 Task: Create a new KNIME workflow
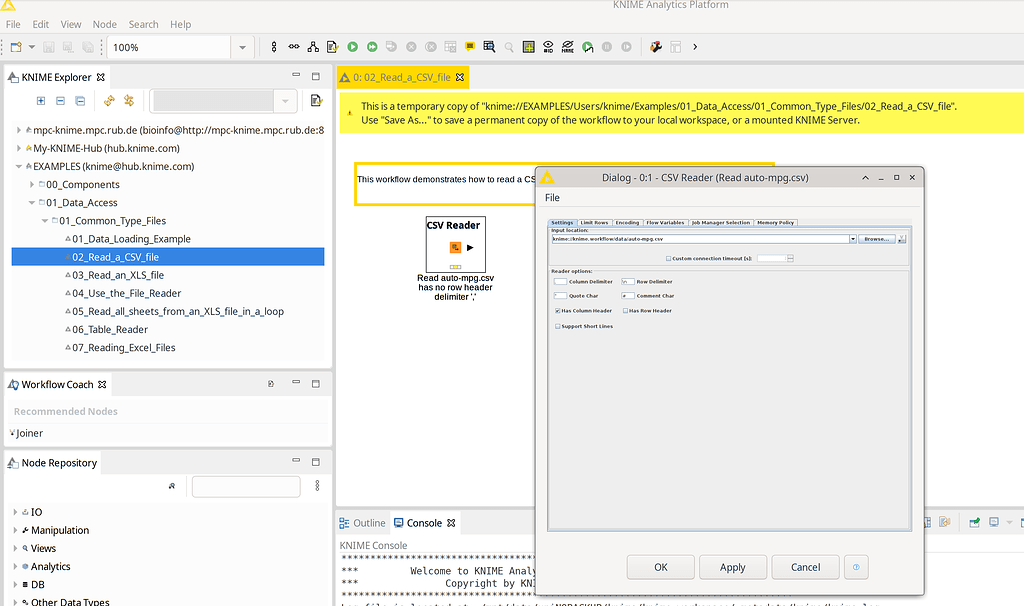[x=14, y=46]
